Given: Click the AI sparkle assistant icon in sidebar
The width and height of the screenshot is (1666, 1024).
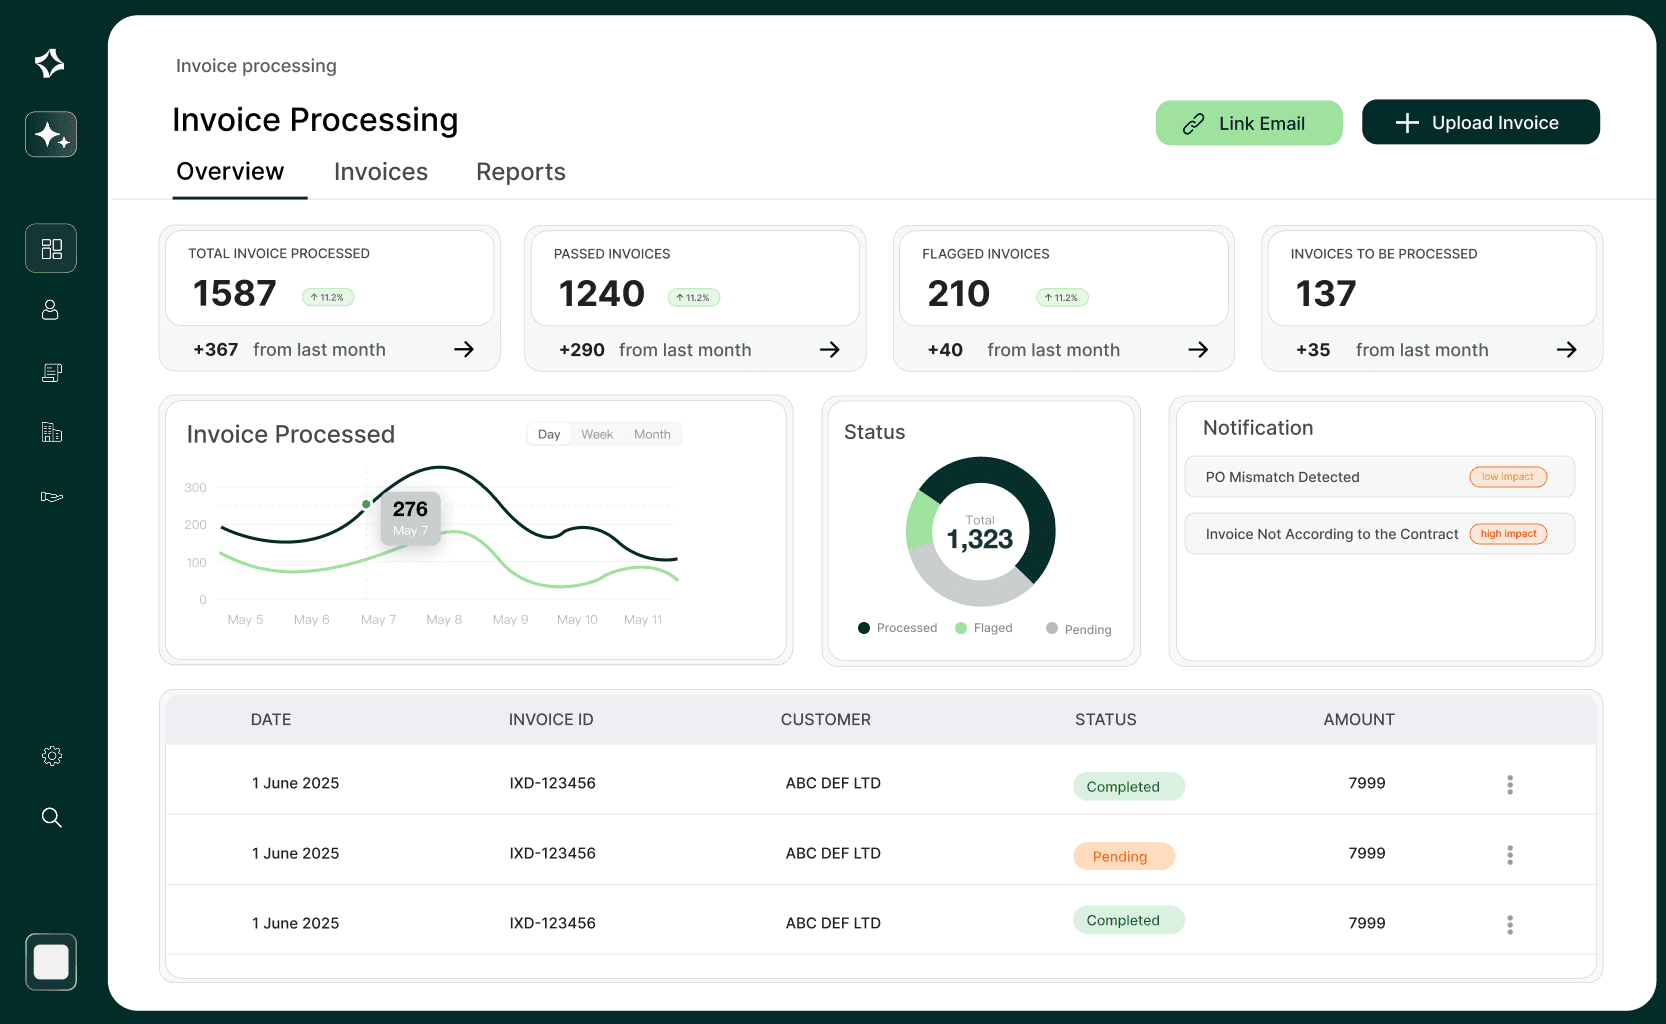Looking at the screenshot, I should (x=51, y=134).
